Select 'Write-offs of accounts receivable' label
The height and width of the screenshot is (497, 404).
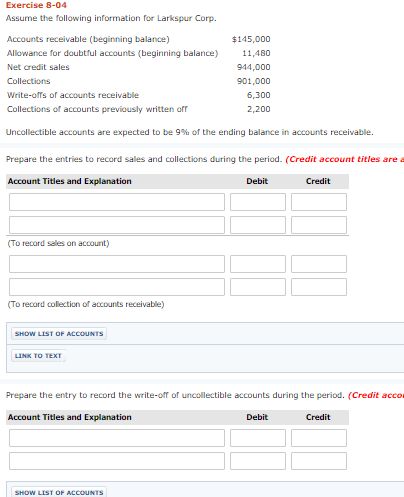73,95
